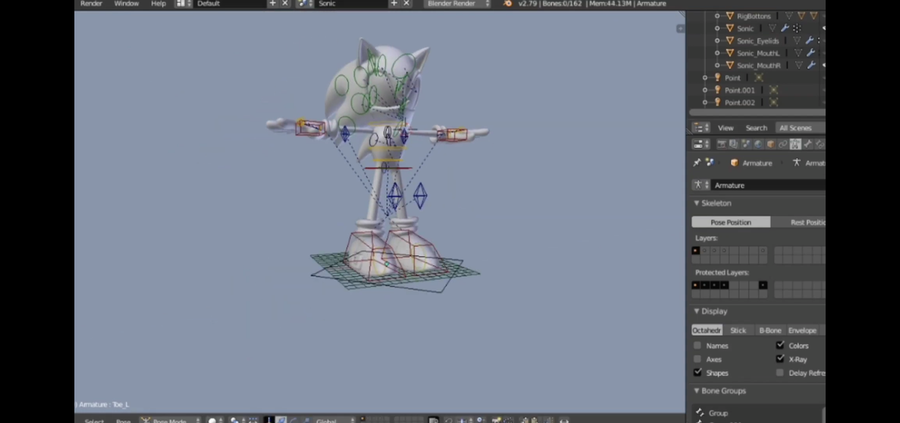Viewport: 900px width, 423px height.
Task: Toggle the first armature layer button
Action: click(x=696, y=250)
